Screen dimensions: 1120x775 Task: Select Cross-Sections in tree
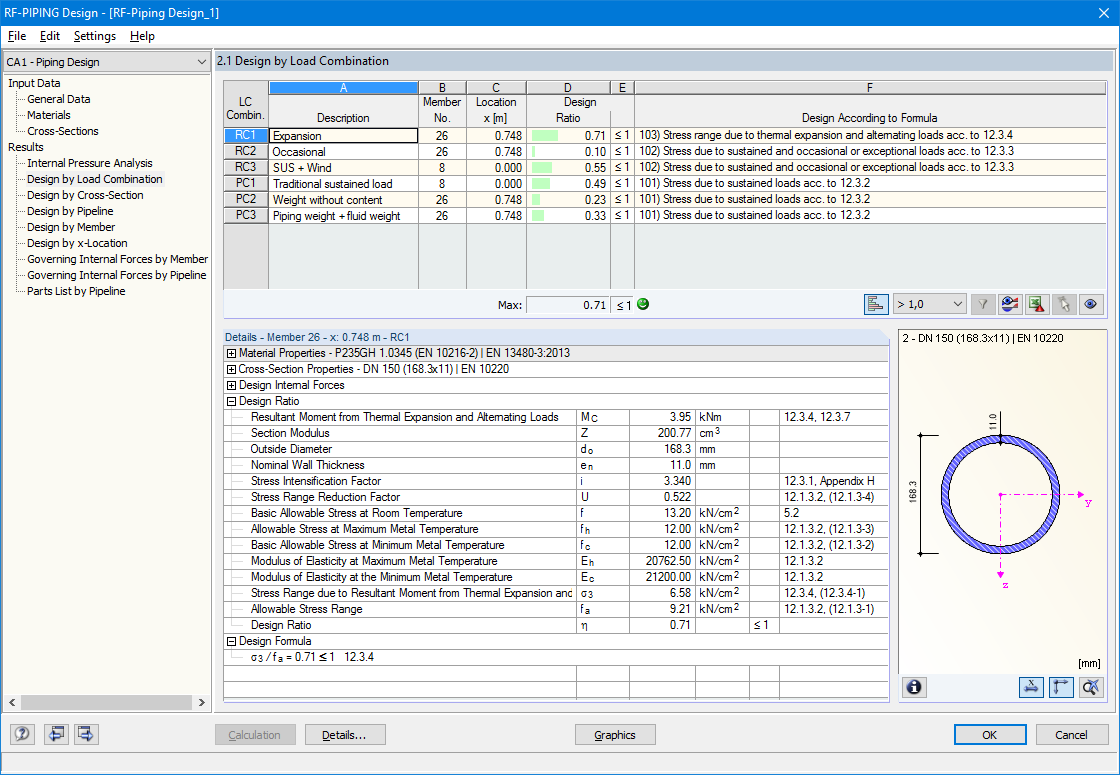[63, 131]
